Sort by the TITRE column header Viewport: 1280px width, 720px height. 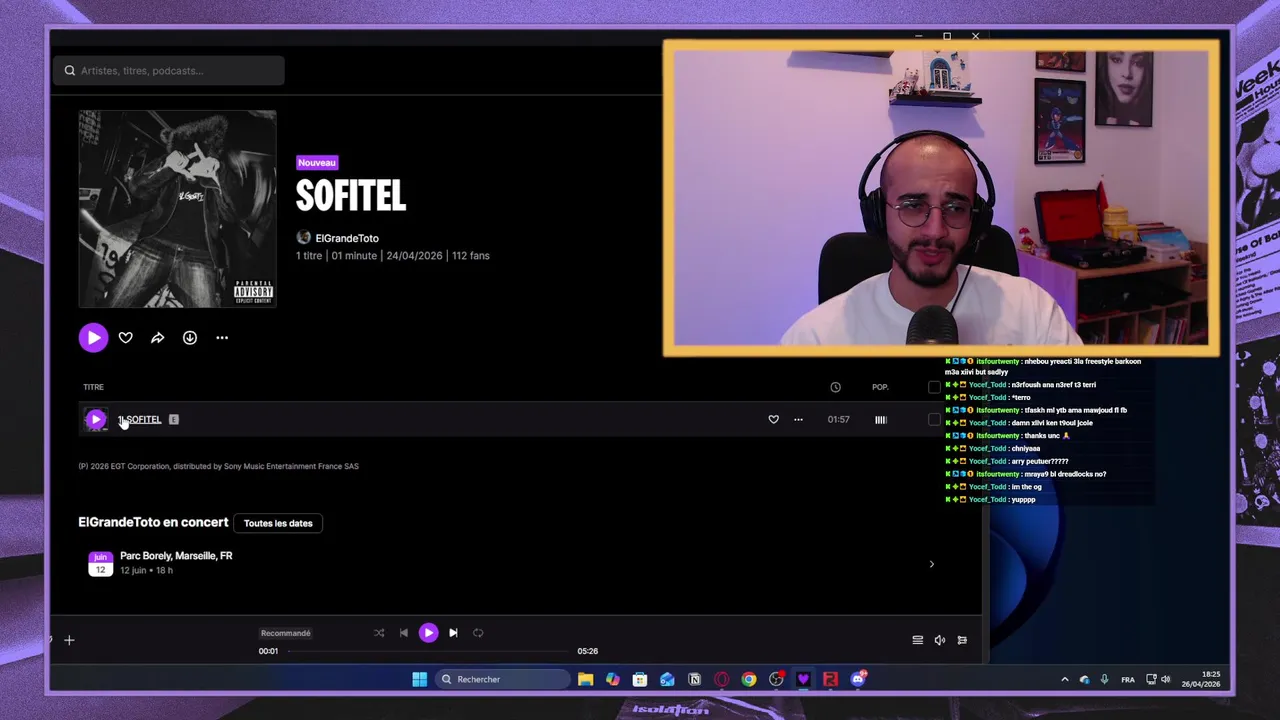pos(93,387)
